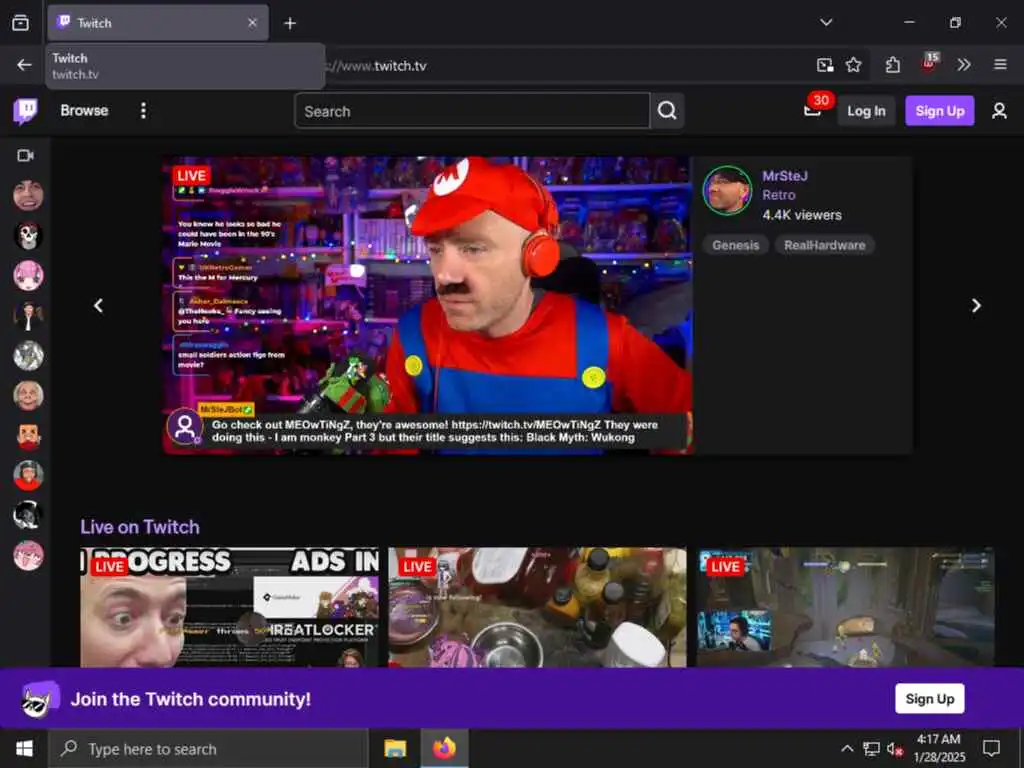Click the twitch.tv address bar
Viewport: 1024px width, 768px height.
[x=562, y=66]
